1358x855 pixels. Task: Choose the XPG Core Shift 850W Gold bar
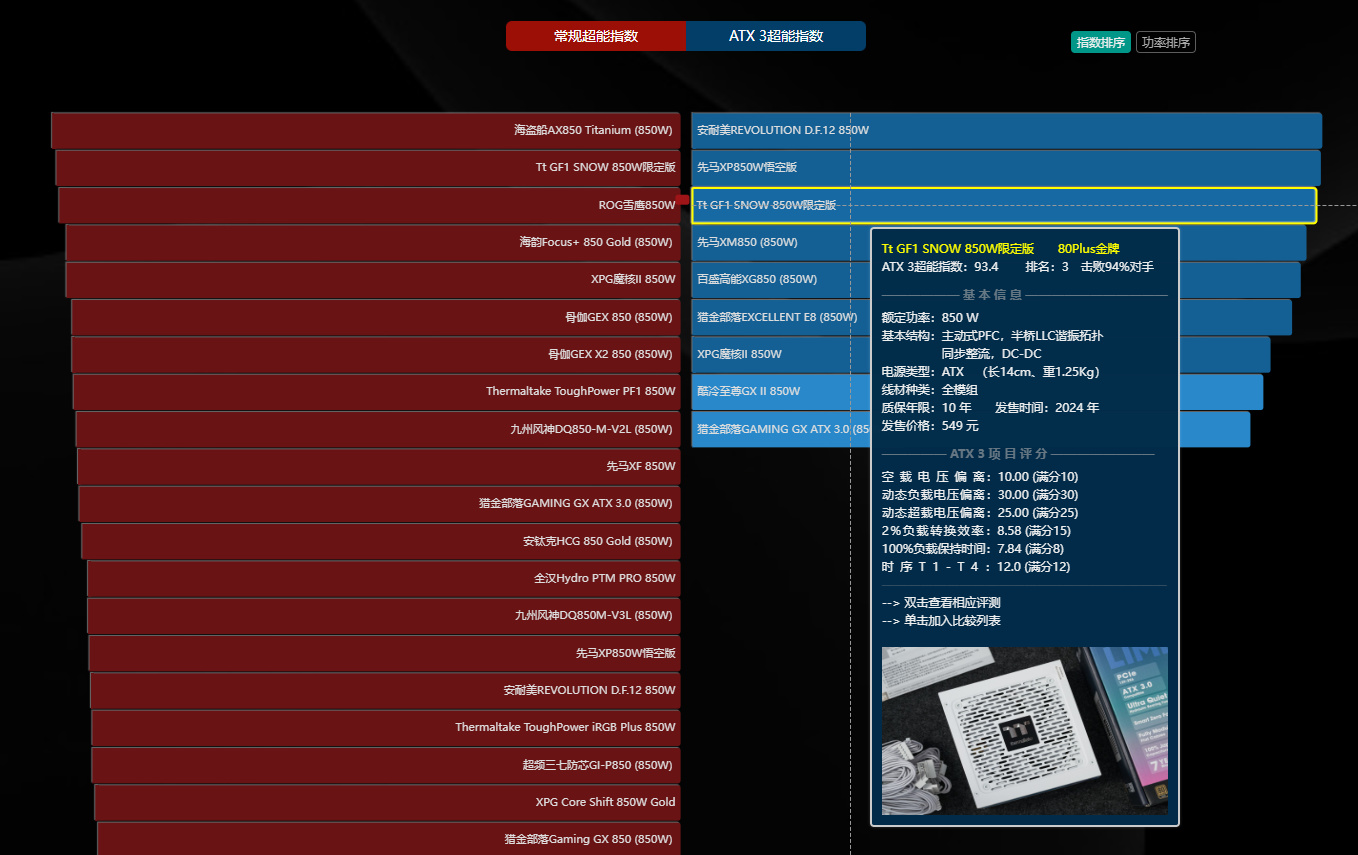click(x=388, y=802)
